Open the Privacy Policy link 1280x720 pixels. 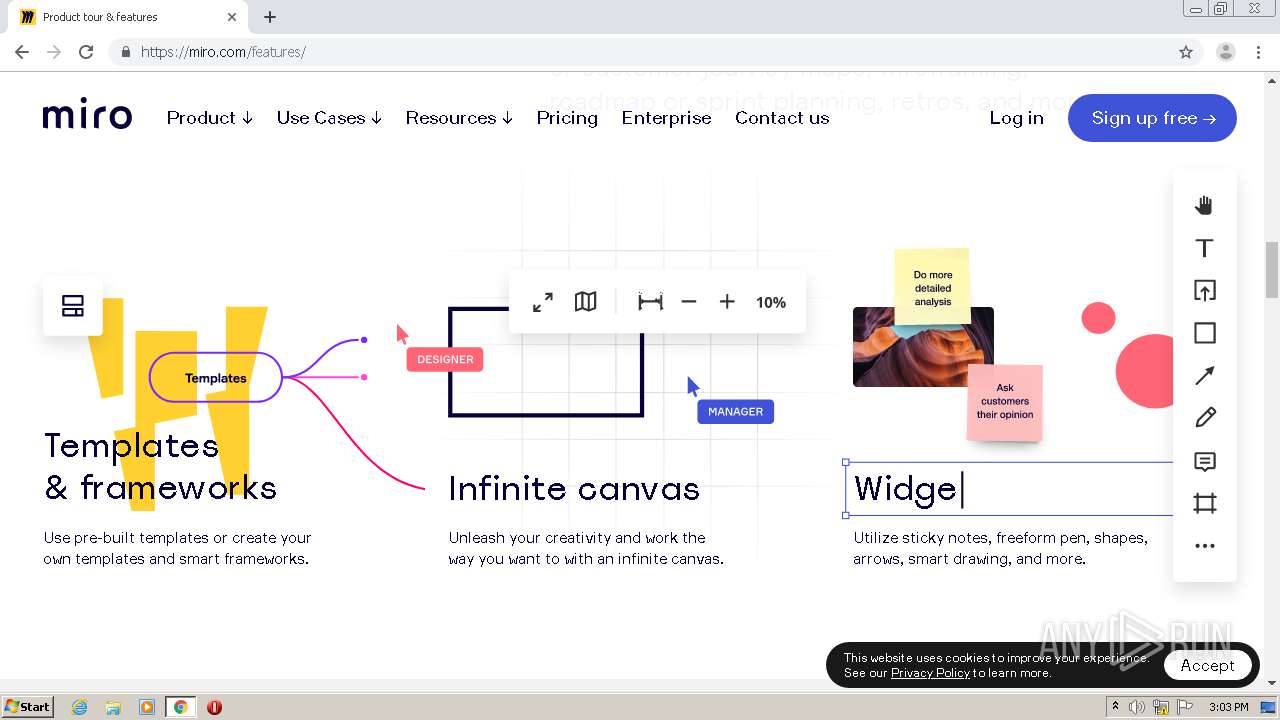(x=930, y=673)
